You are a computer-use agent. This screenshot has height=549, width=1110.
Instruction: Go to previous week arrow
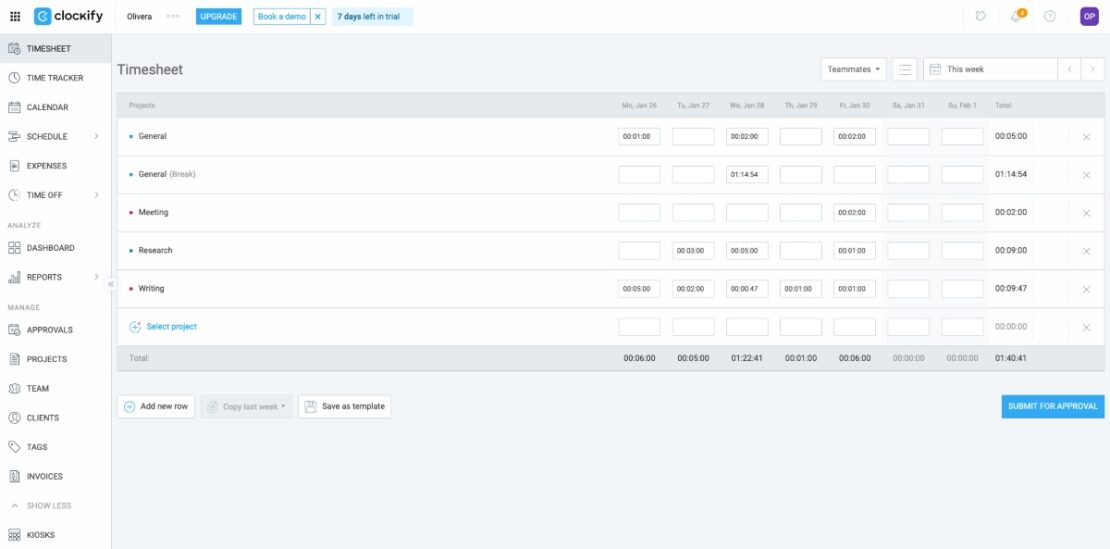[1069, 69]
